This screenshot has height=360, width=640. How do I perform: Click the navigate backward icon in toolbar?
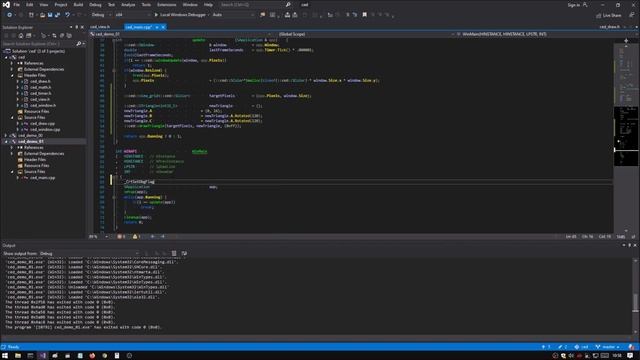point(9,15)
